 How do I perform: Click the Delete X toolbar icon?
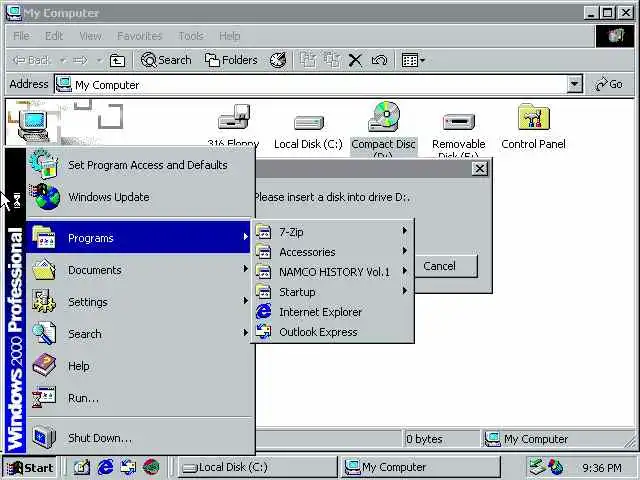pos(355,60)
